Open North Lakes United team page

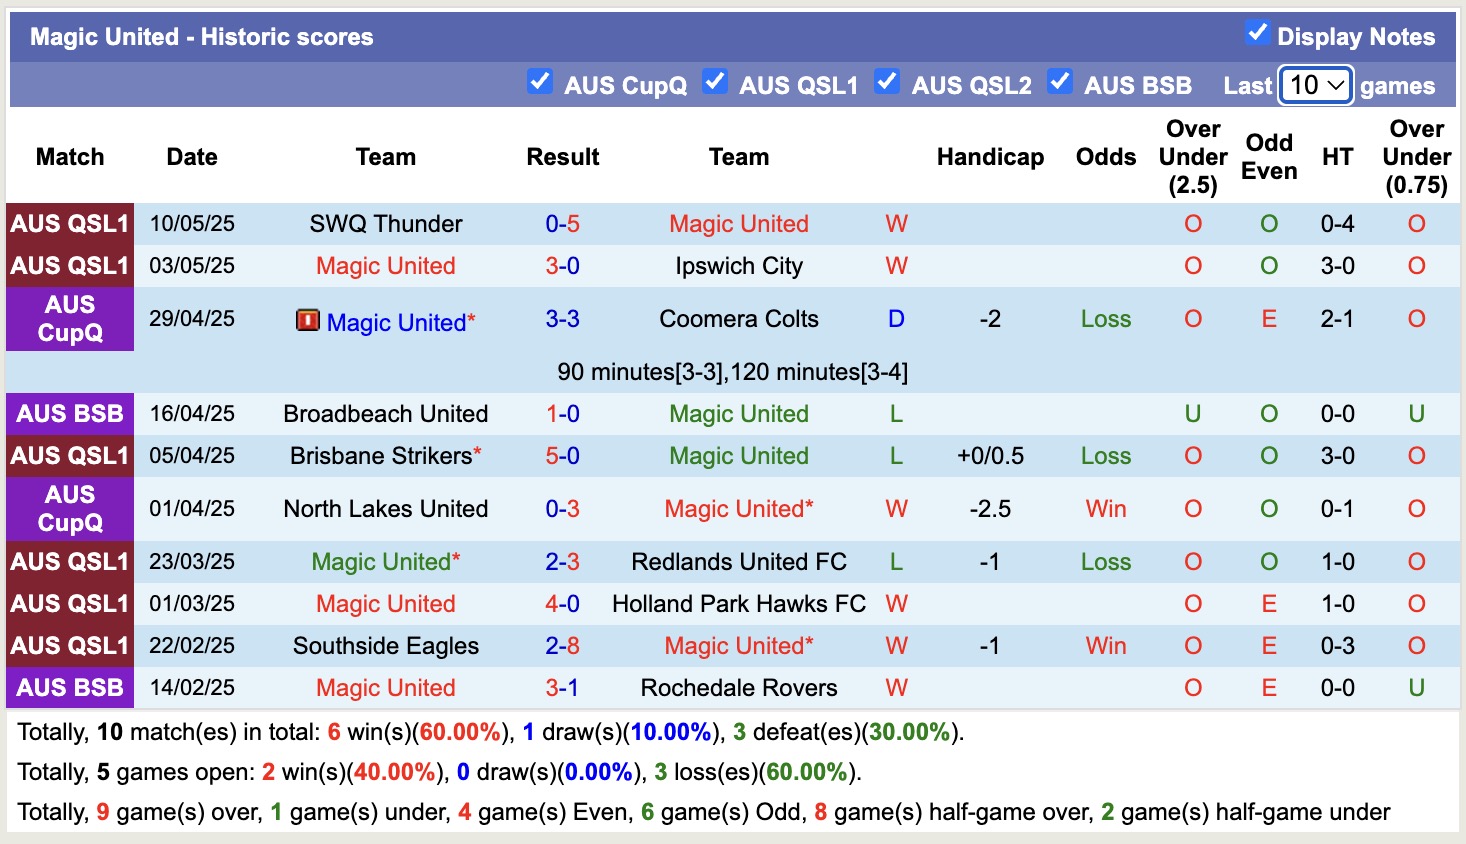pos(385,509)
